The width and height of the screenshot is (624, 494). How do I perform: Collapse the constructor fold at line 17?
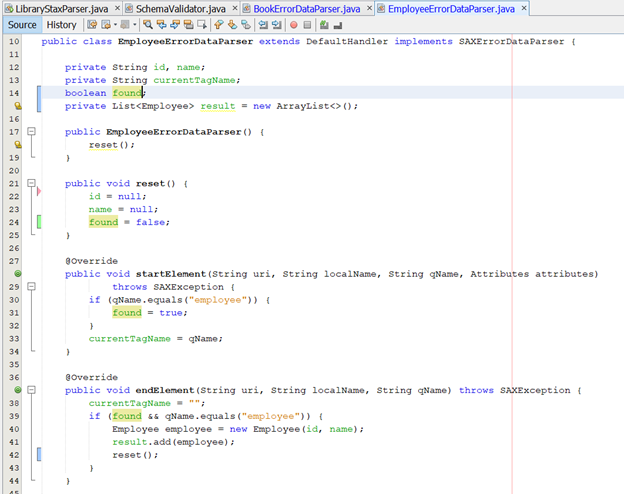pos(31,131)
